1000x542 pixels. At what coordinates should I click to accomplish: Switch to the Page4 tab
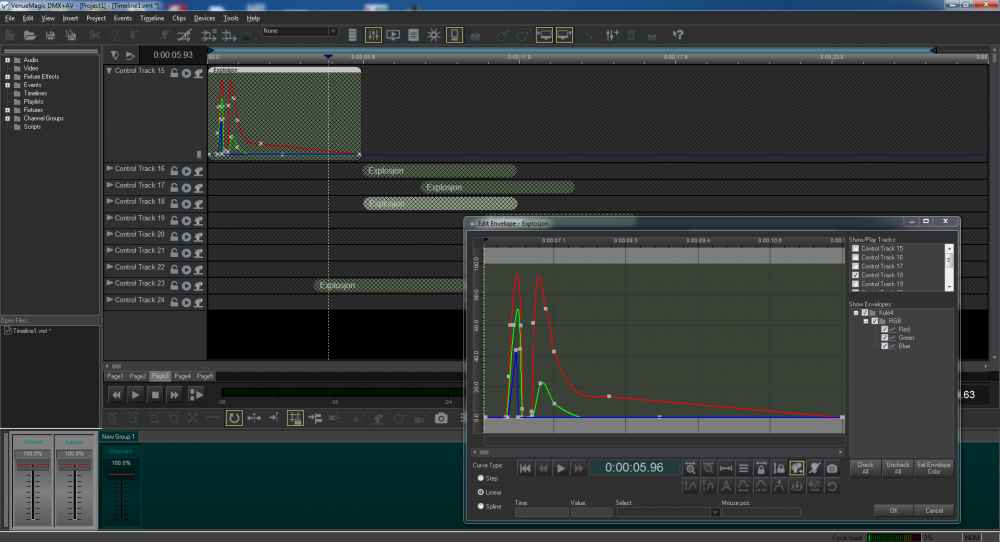click(x=183, y=376)
